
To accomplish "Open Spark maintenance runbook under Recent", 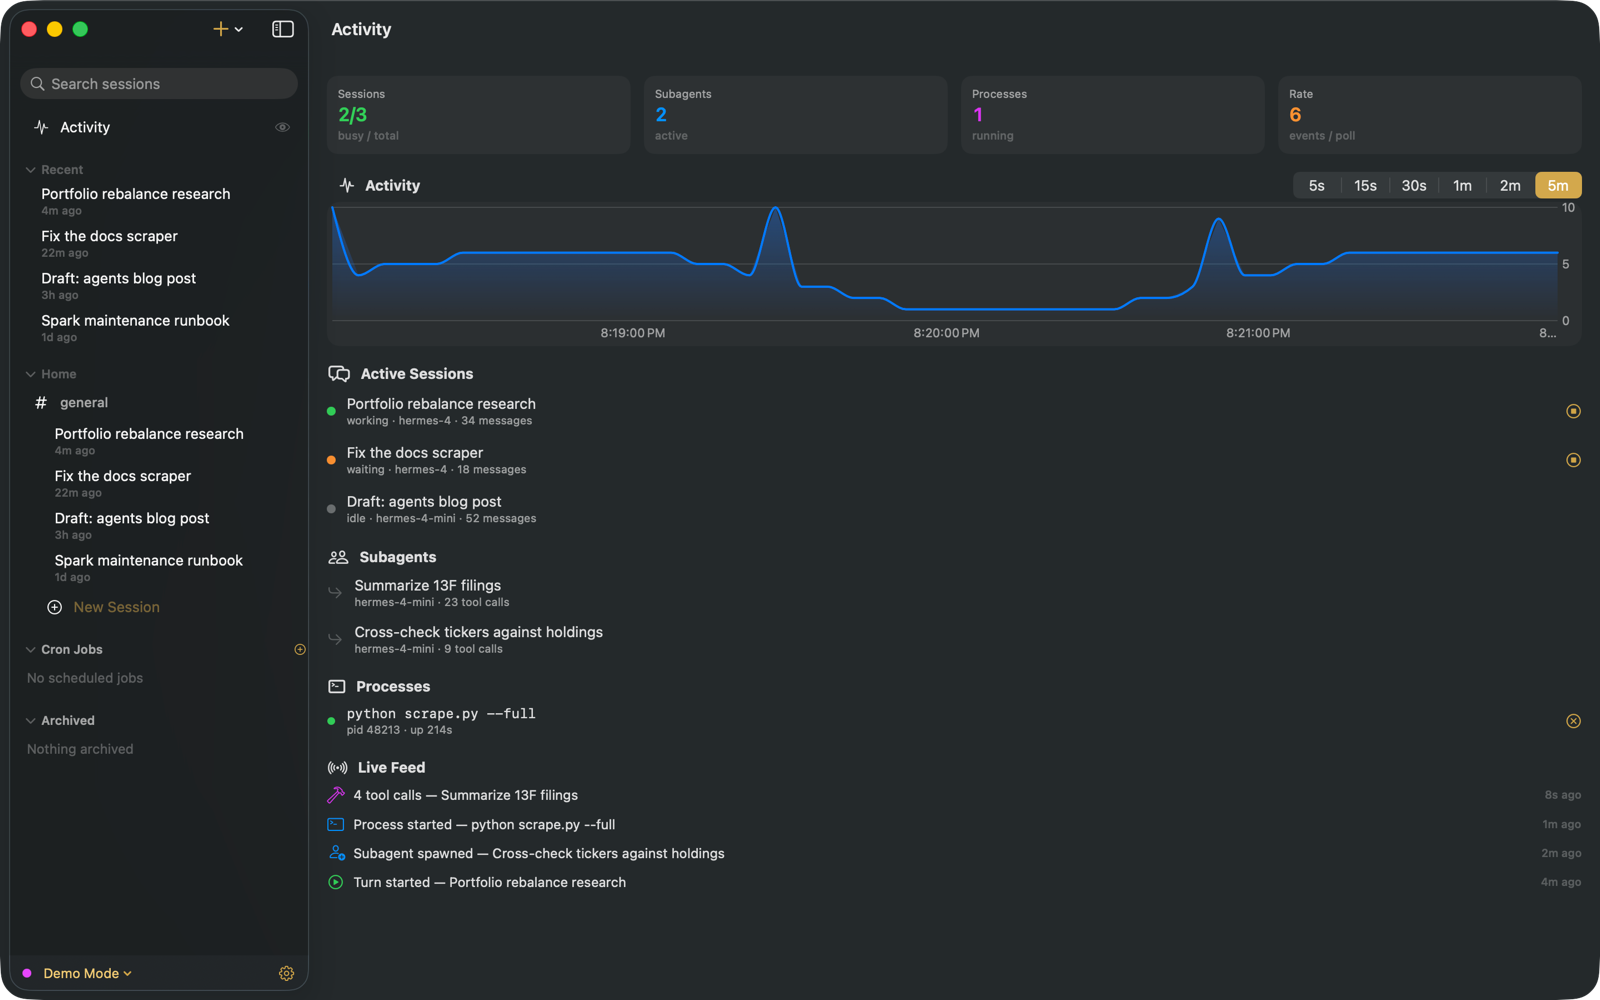I will [x=135, y=328].
